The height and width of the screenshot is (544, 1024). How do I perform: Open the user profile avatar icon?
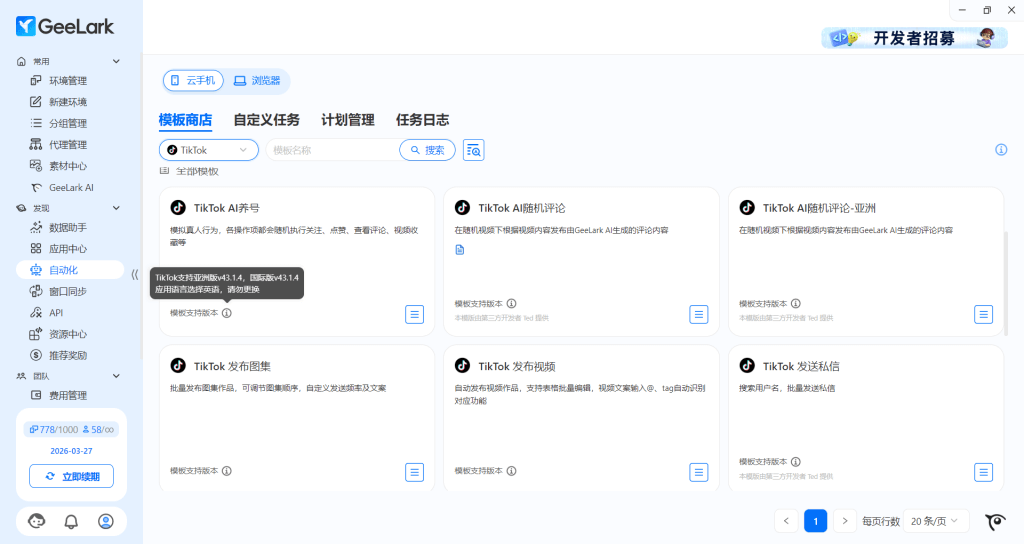(x=106, y=521)
